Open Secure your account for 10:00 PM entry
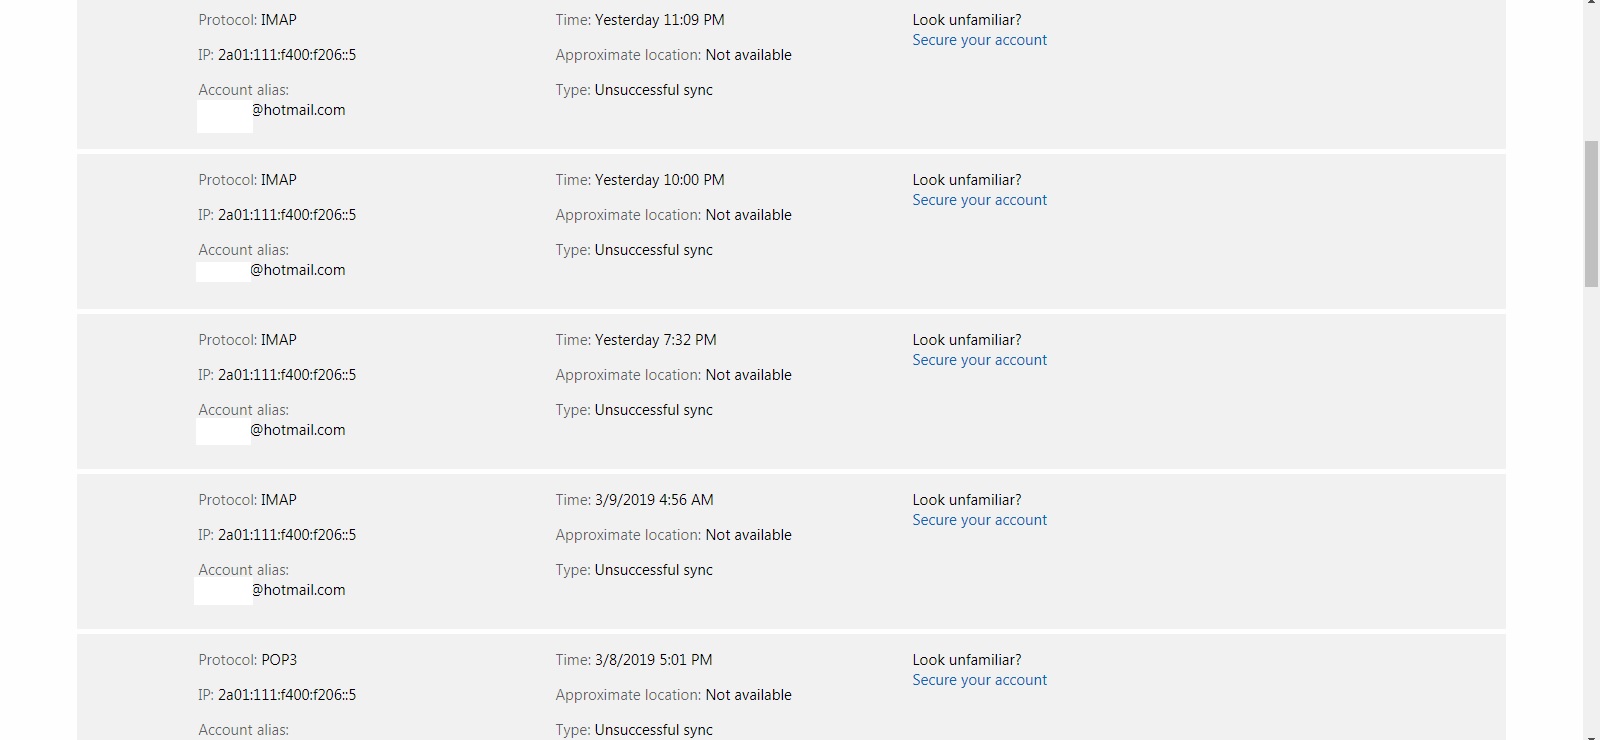Image resolution: width=1600 pixels, height=740 pixels. [x=979, y=200]
